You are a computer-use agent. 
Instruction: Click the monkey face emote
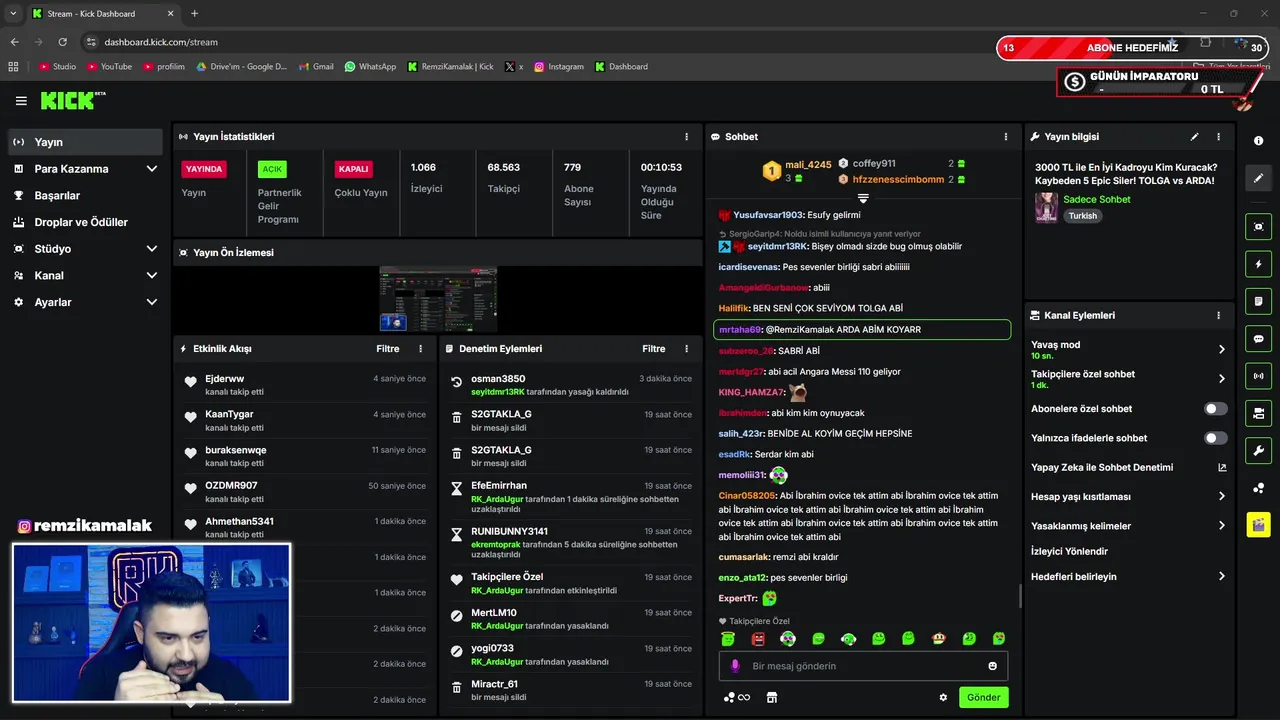coord(939,638)
